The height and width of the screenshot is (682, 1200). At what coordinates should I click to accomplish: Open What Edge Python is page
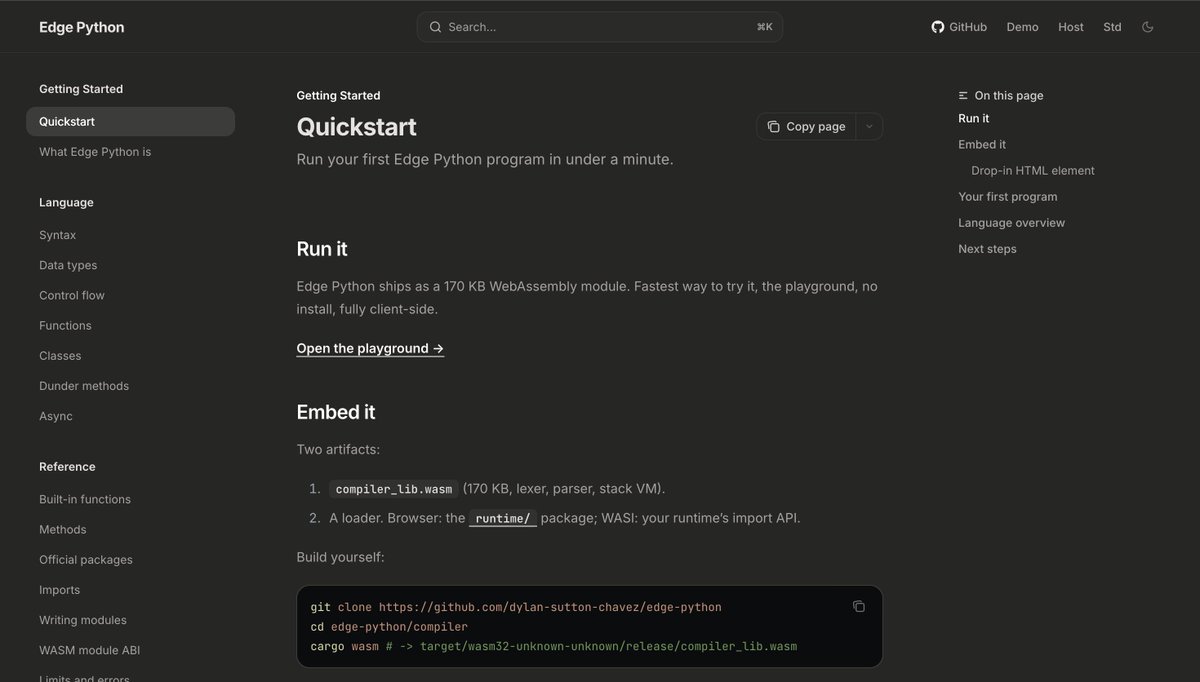pos(95,152)
